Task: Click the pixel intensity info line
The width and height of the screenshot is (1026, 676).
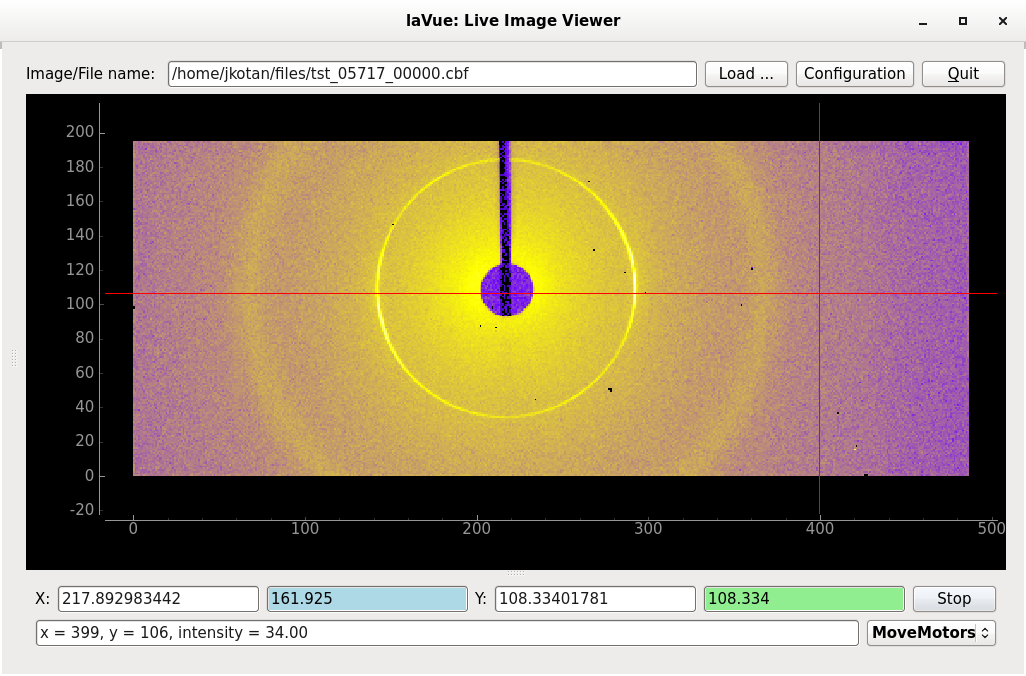Action: (x=446, y=633)
